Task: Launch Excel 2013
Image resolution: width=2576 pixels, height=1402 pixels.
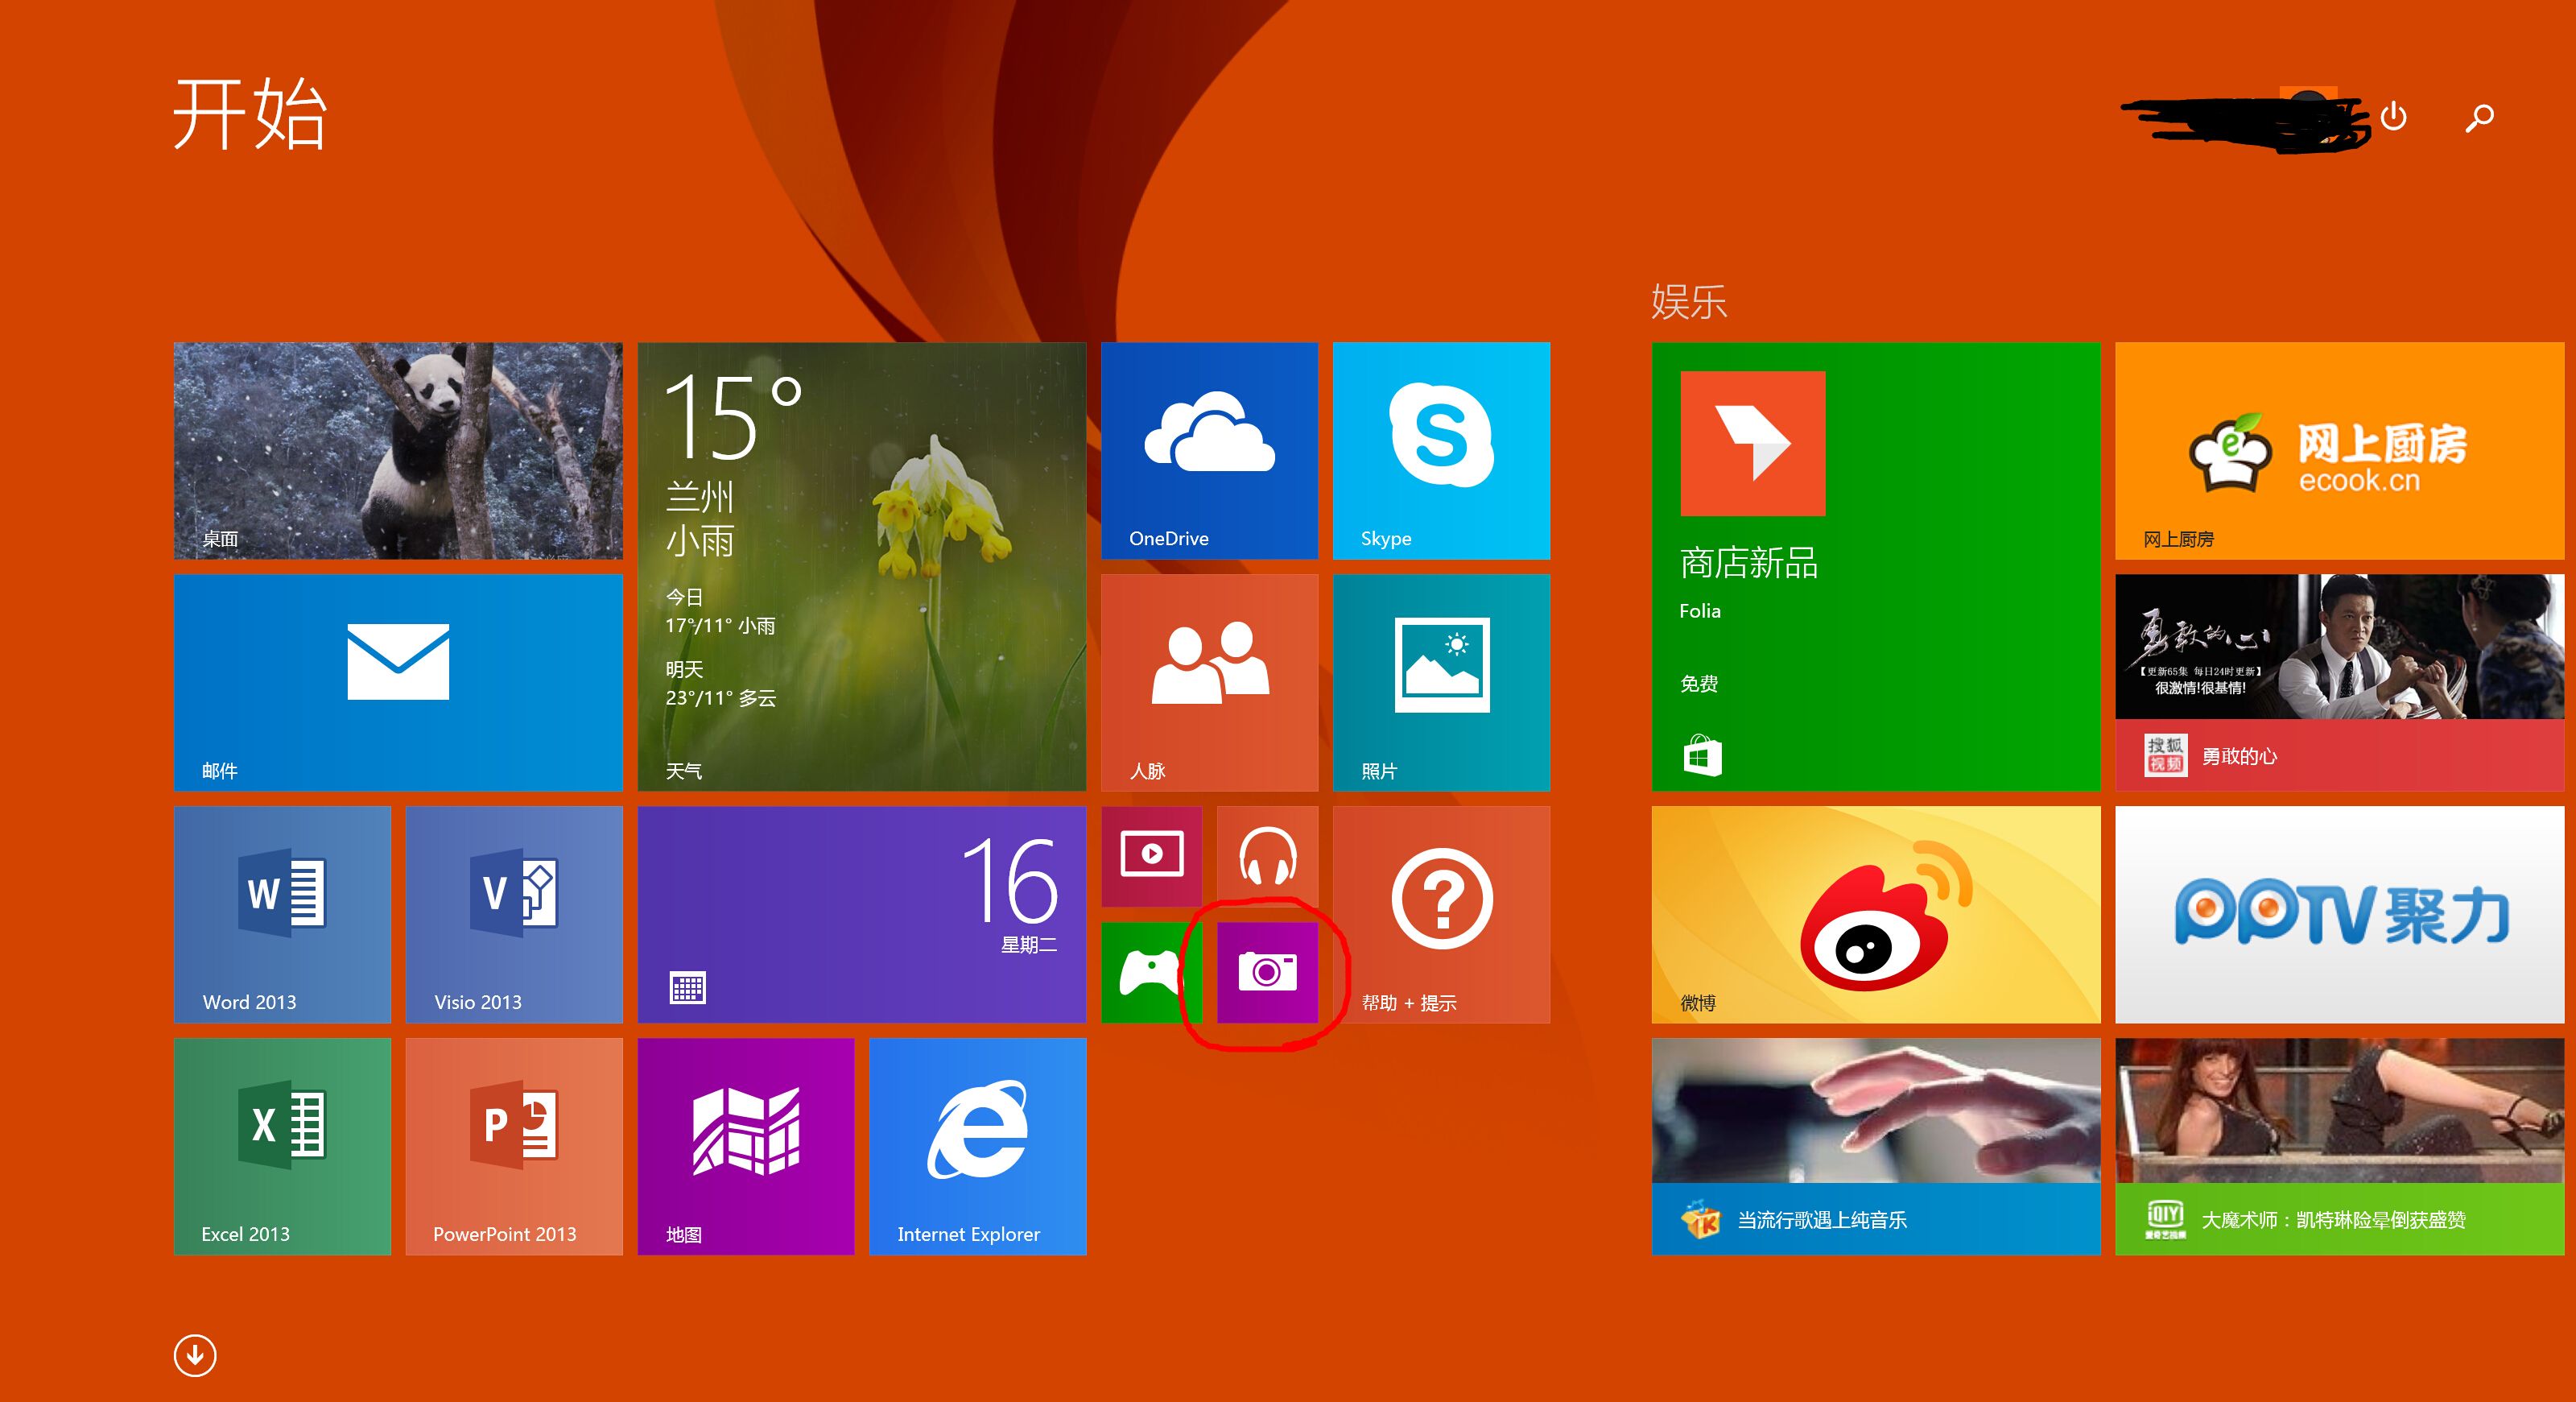Action: (x=282, y=1147)
